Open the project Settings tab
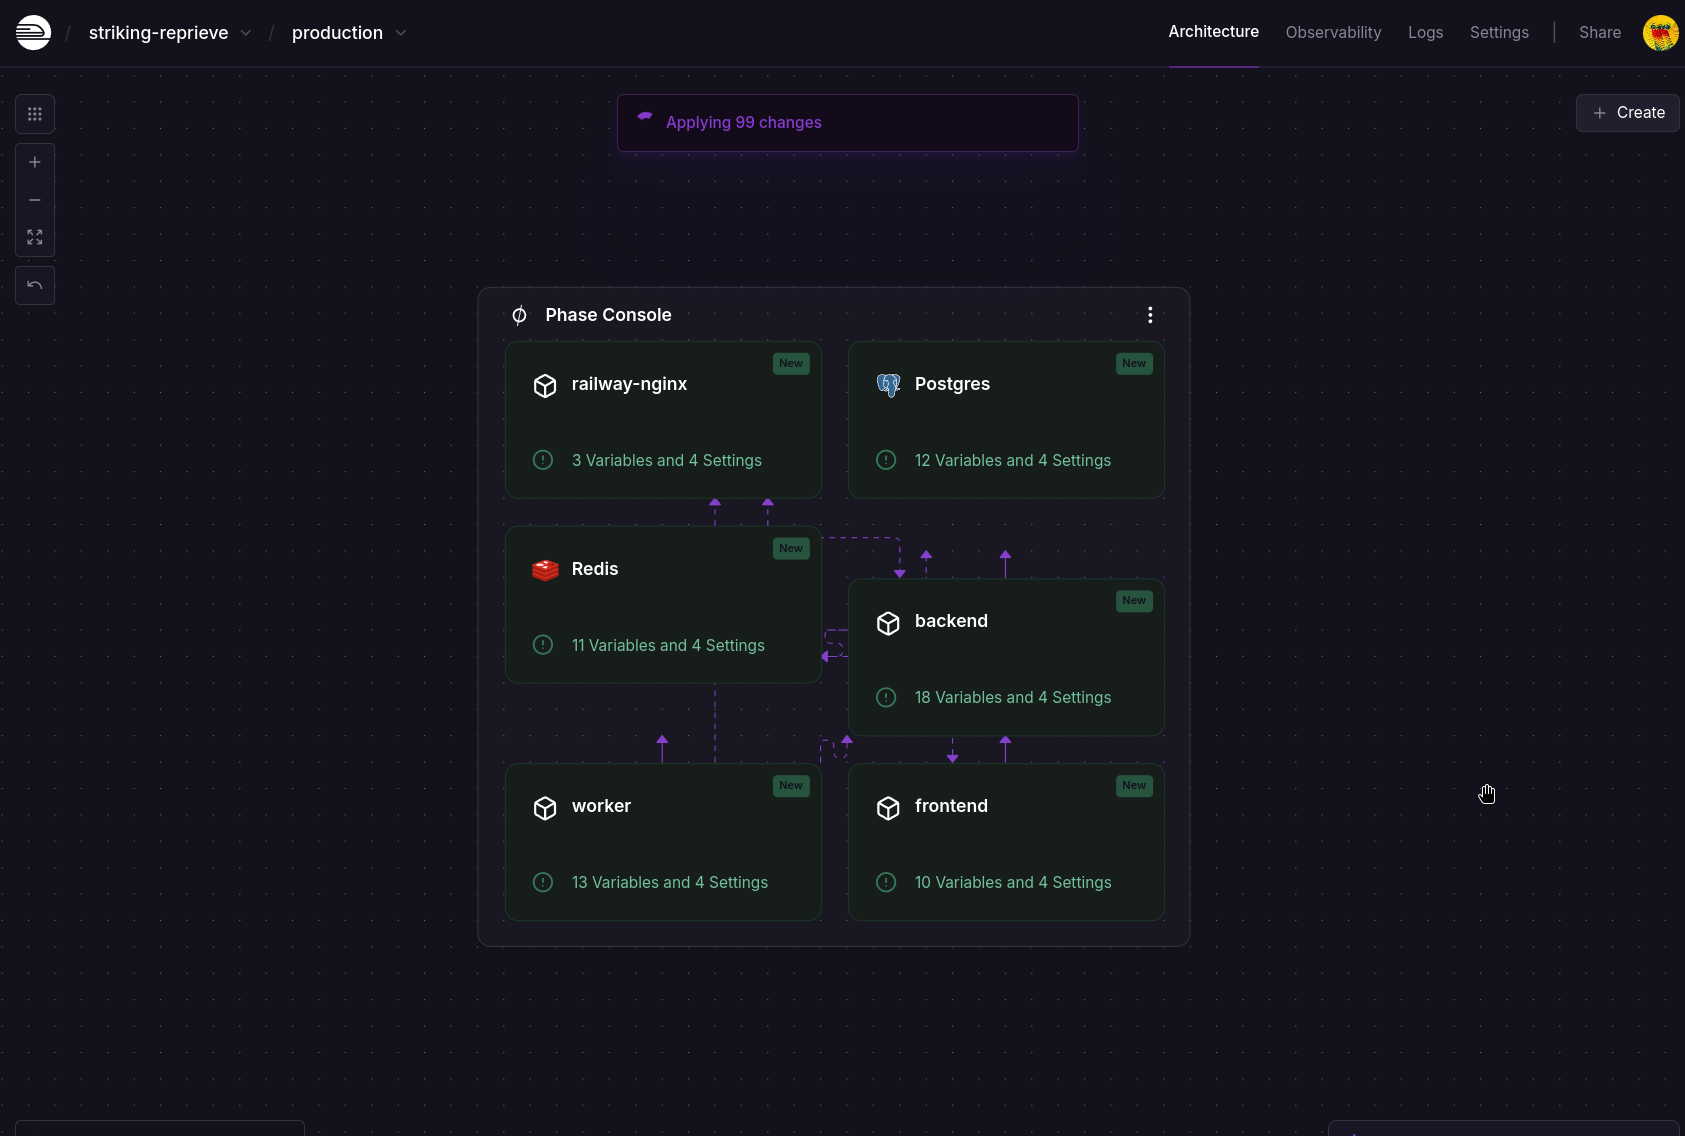 point(1499,33)
